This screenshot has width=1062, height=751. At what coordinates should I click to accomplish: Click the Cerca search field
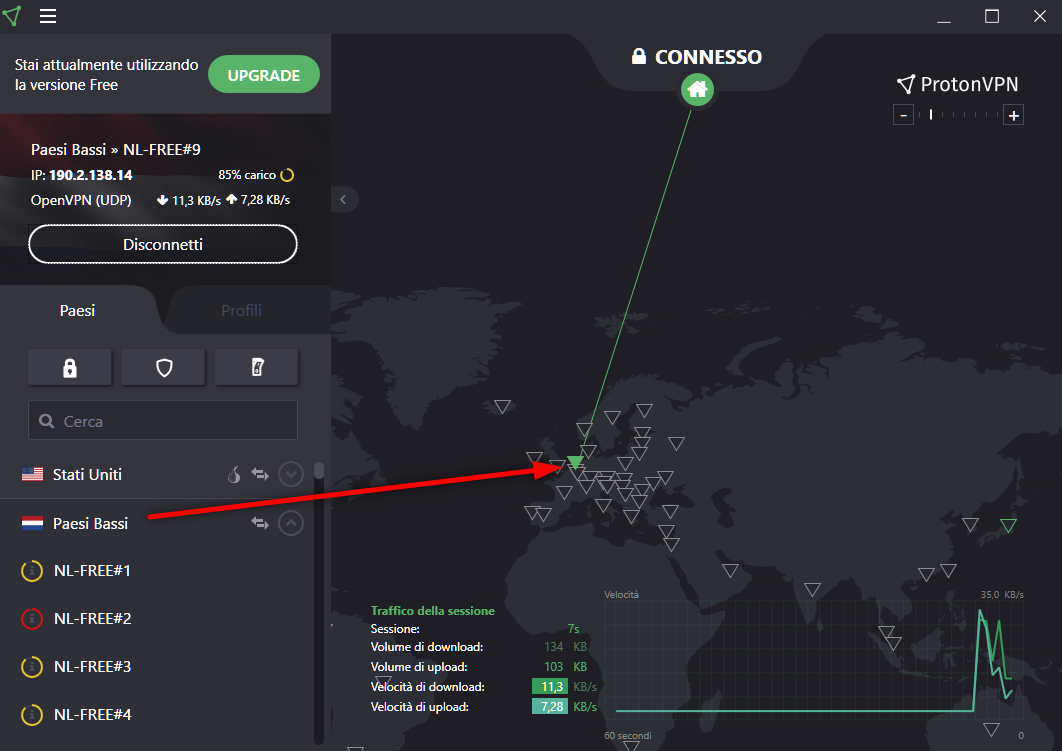tap(163, 421)
